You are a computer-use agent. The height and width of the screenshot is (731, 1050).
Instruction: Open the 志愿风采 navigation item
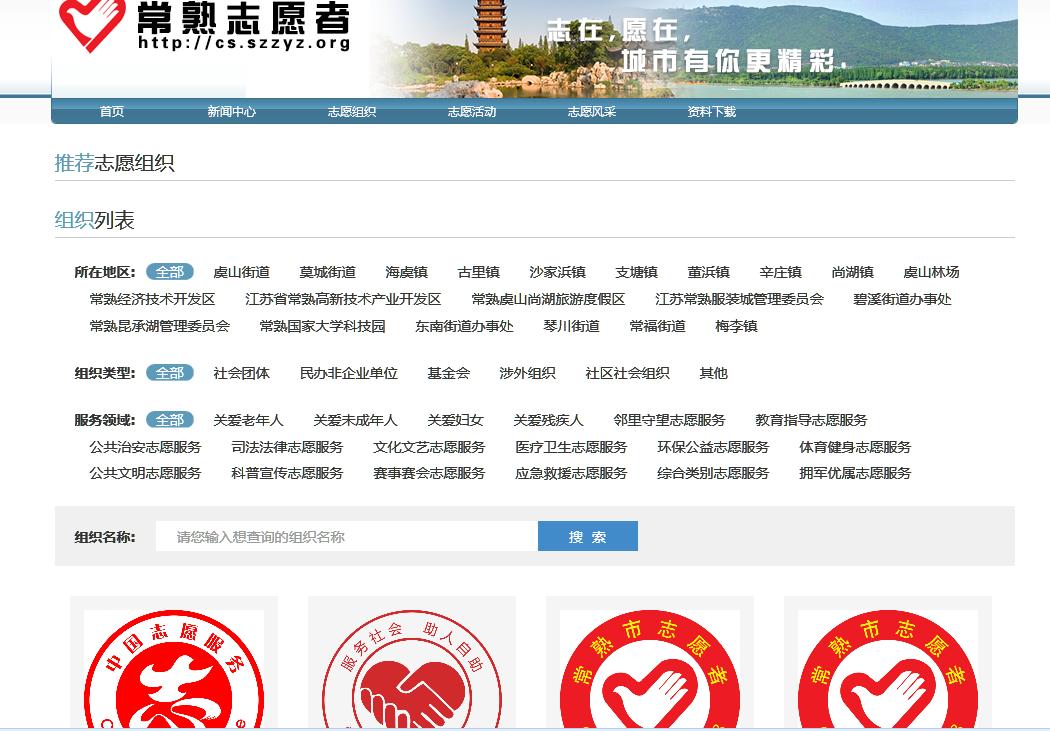click(592, 112)
